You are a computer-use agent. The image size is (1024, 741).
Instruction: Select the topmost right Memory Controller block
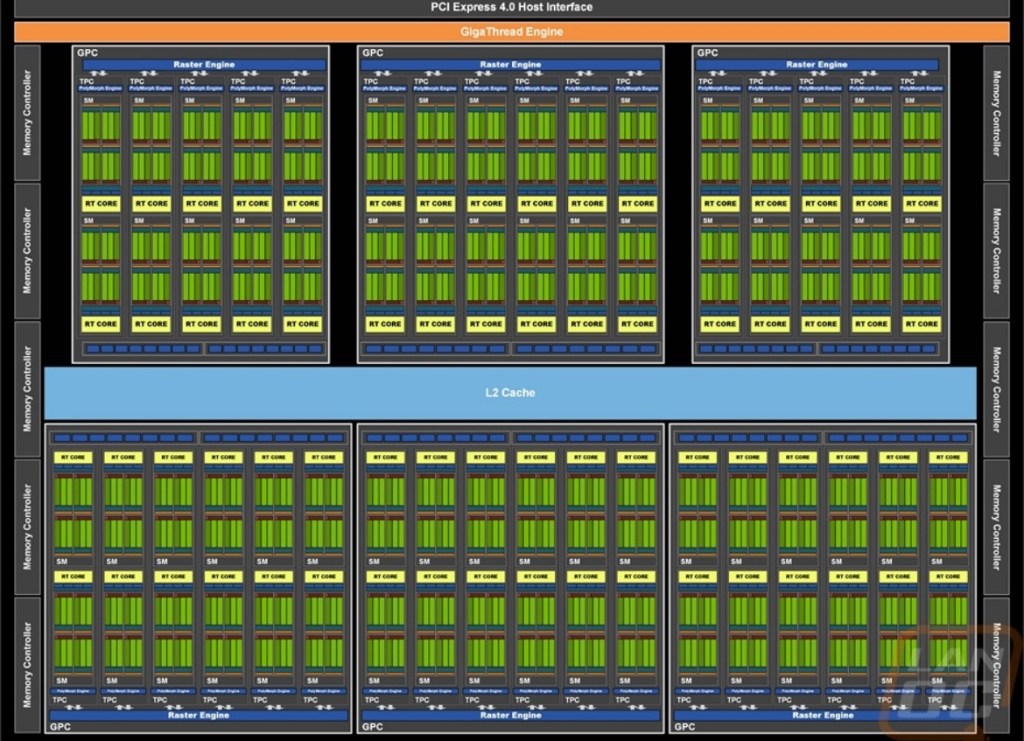coord(996,112)
